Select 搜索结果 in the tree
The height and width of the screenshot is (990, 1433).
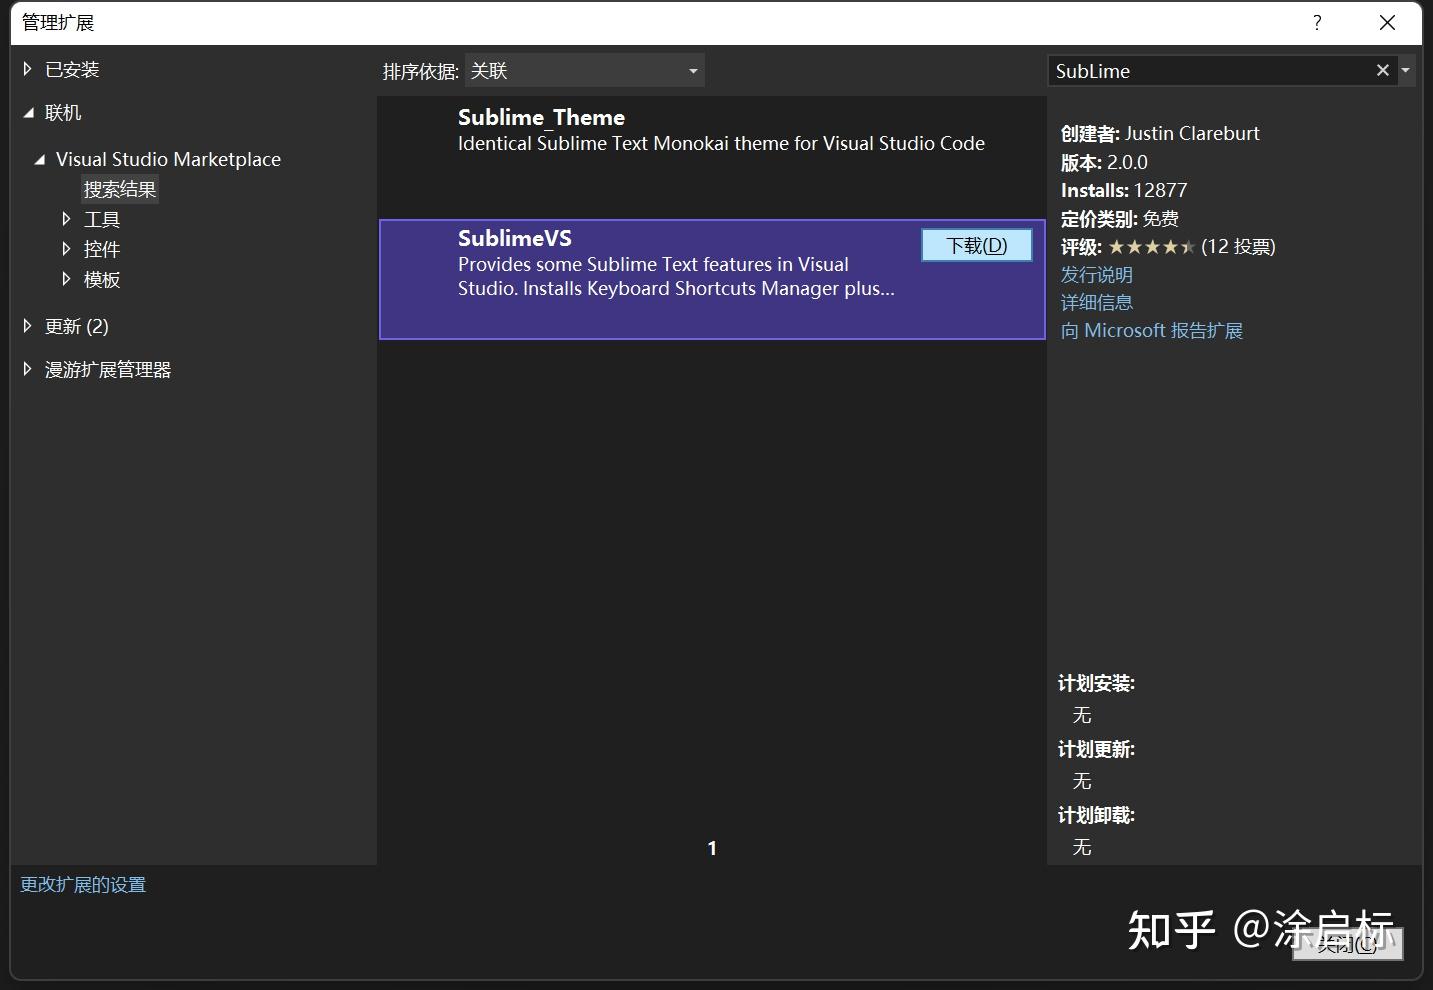(x=120, y=189)
